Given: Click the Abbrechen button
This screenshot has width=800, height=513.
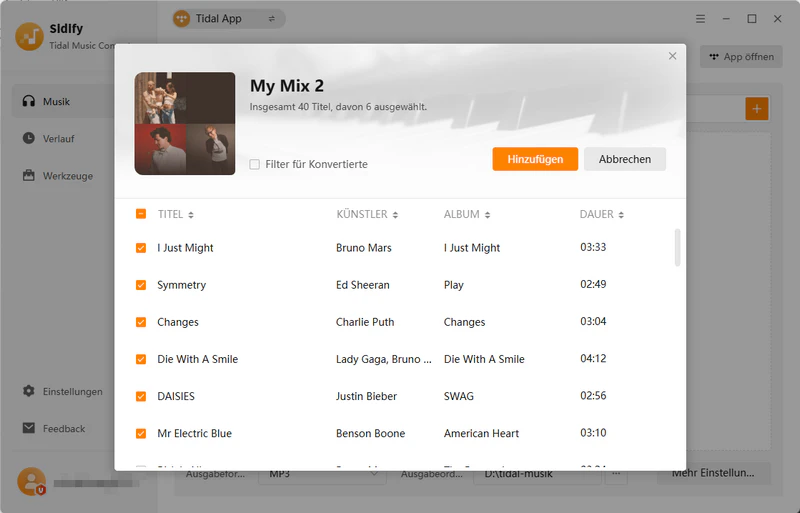Looking at the screenshot, I should (x=624, y=159).
